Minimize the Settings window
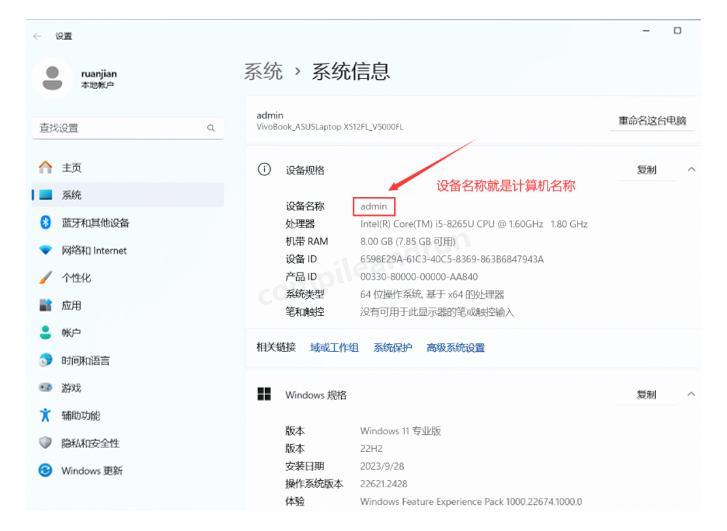Image resolution: width=727 pixels, height=531 pixels. 646,31
